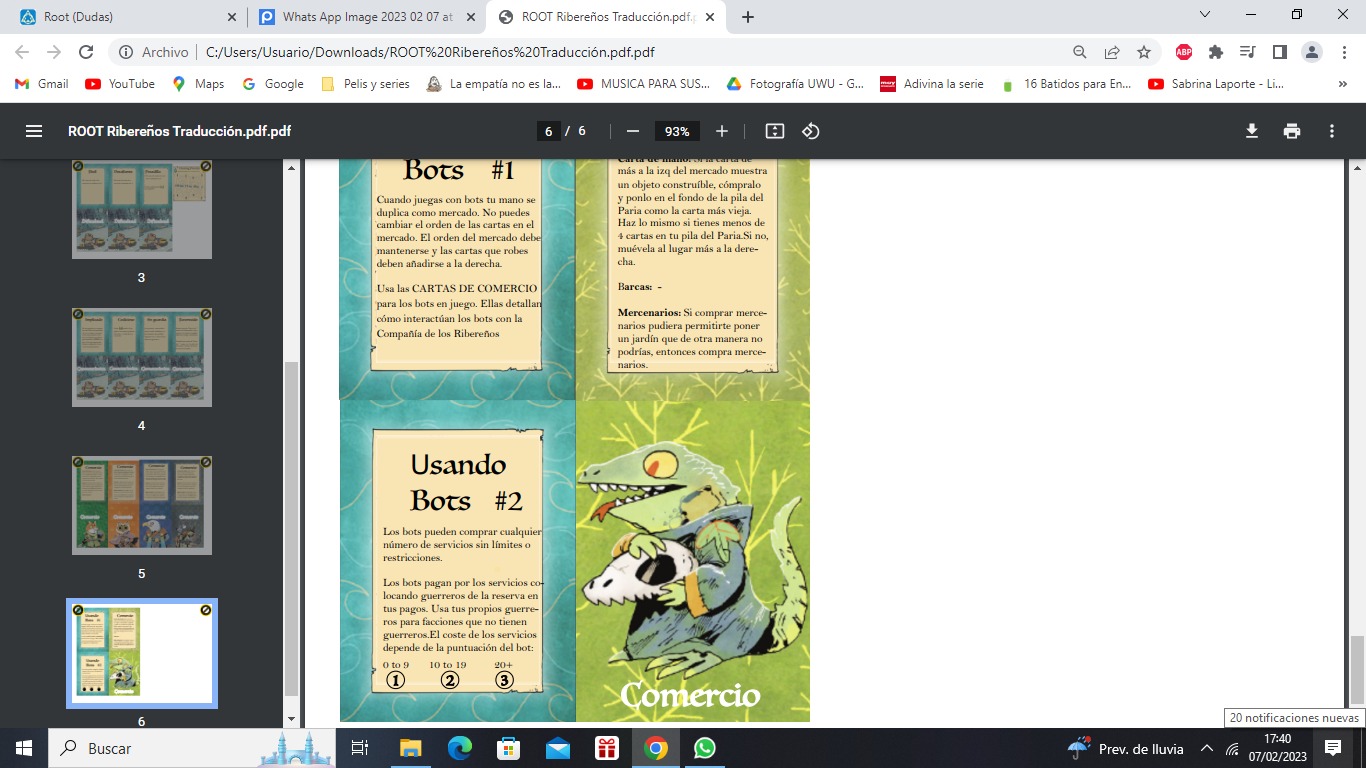This screenshot has width=1366, height=768.
Task: Click the taskbar Buscar search box
Action: point(191,748)
